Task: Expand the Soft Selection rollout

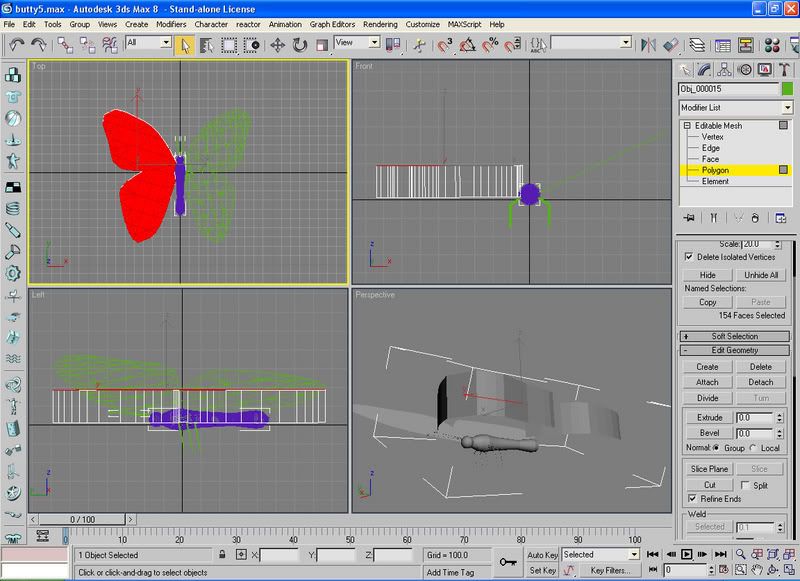Action: 735,336
